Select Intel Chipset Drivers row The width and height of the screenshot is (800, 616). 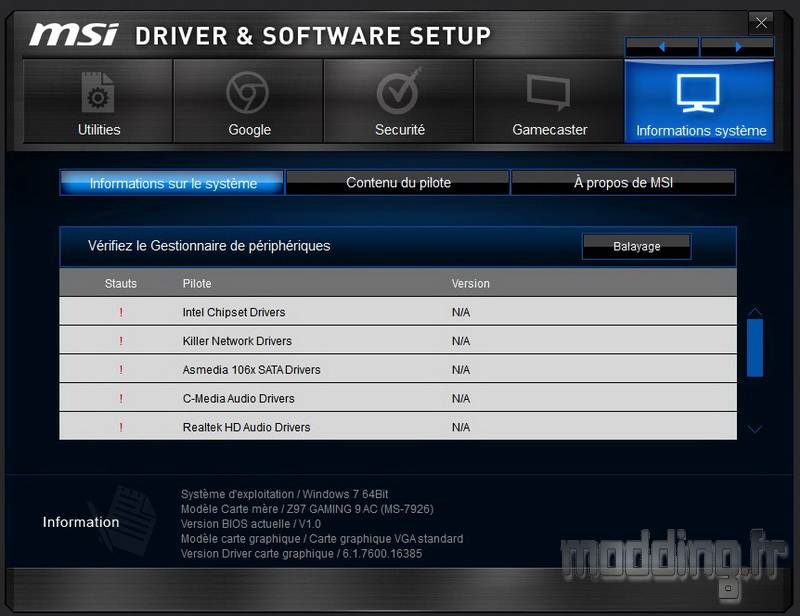398,311
